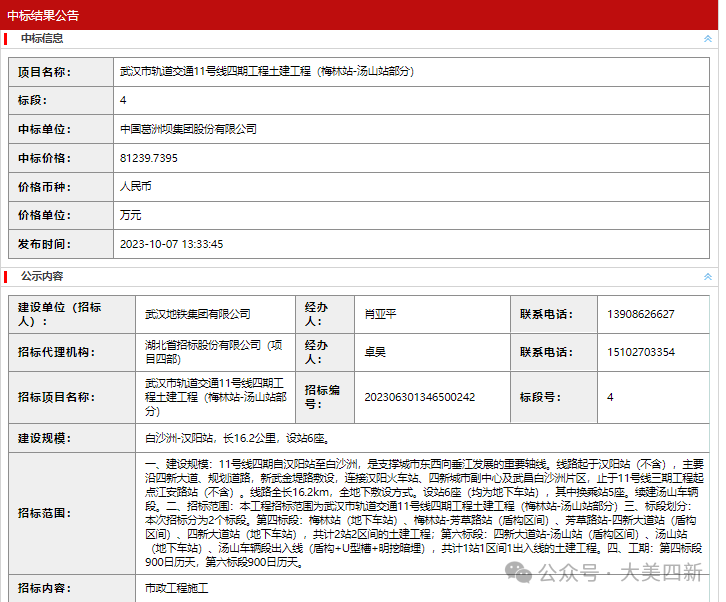This screenshot has width=726, height=602.
Task: Select the 公示内容 section heading
Action: pyautogui.click(x=42, y=276)
